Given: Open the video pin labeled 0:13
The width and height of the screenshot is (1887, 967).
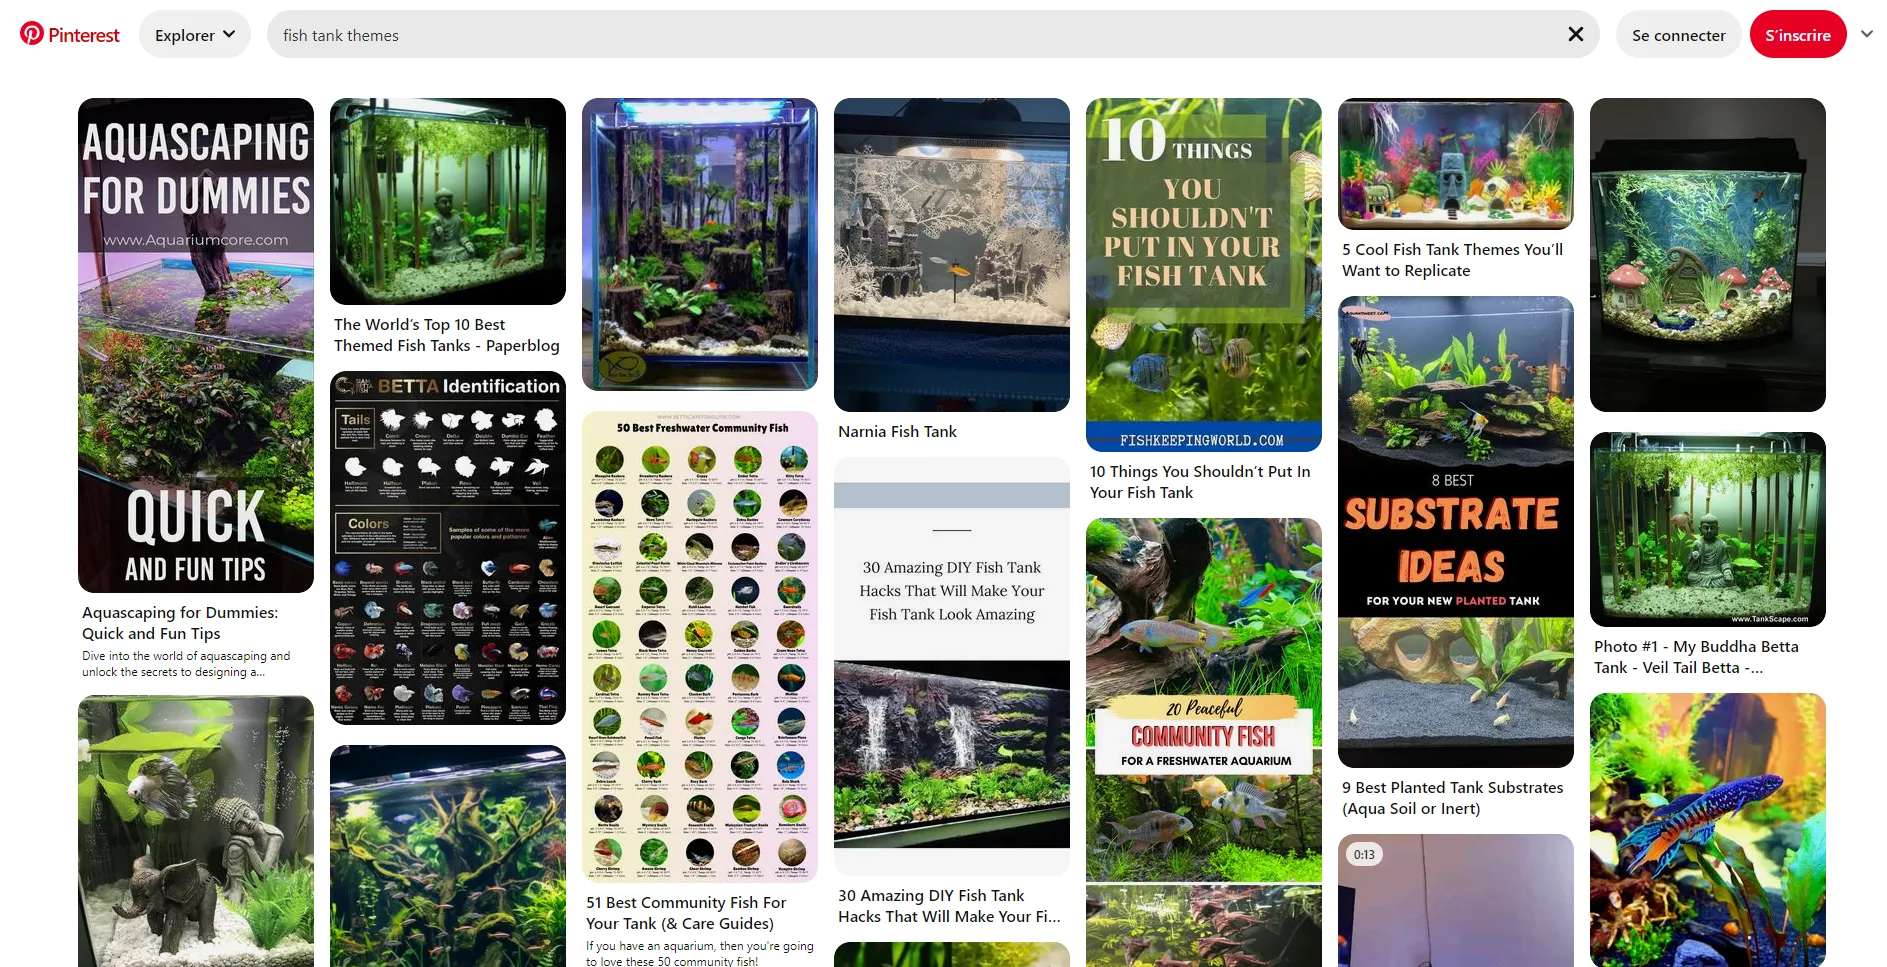Looking at the screenshot, I should click(x=1456, y=900).
